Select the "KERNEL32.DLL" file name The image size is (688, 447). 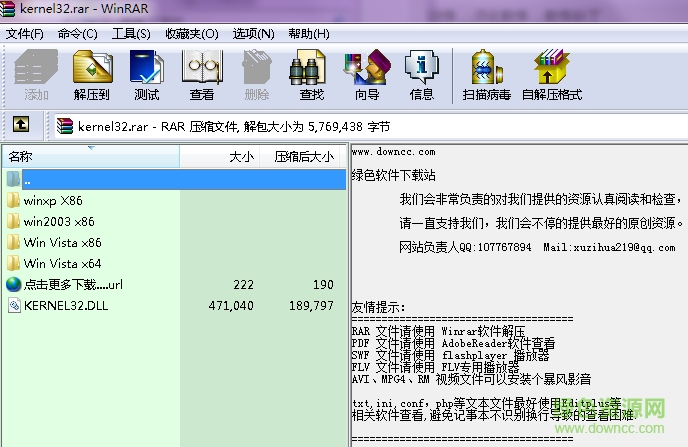point(66,306)
